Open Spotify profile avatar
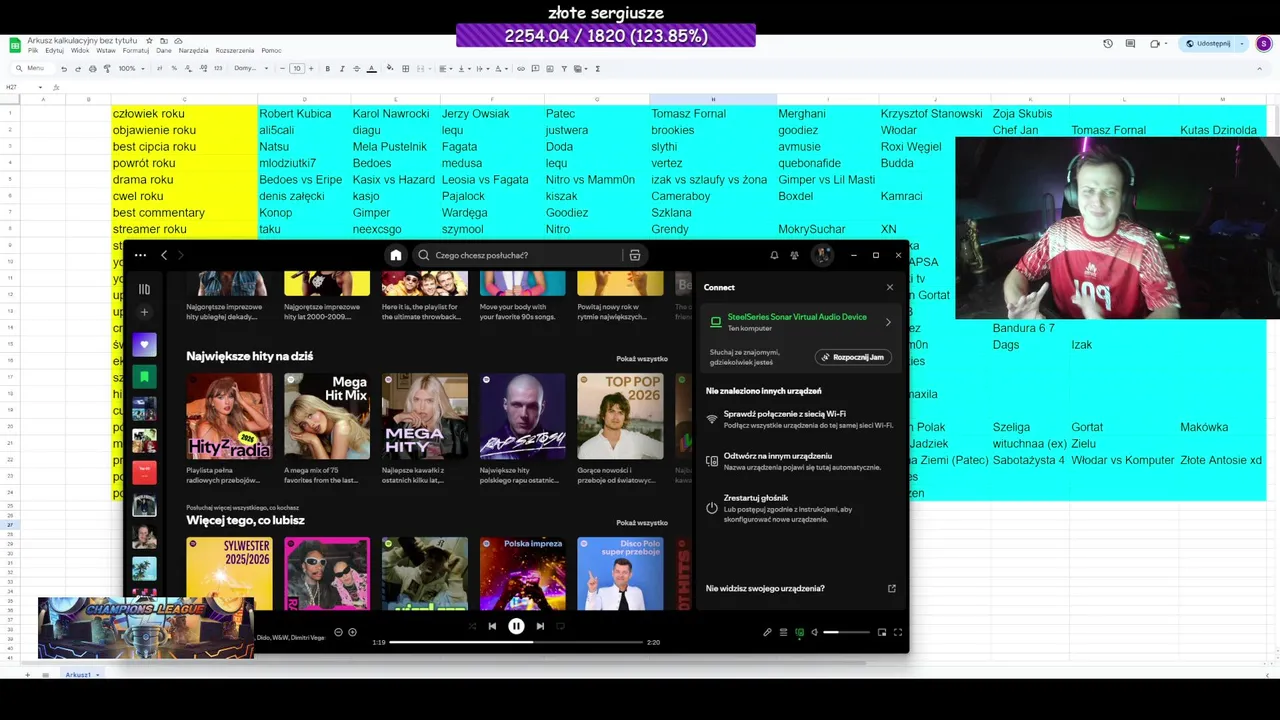 (x=822, y=255)
